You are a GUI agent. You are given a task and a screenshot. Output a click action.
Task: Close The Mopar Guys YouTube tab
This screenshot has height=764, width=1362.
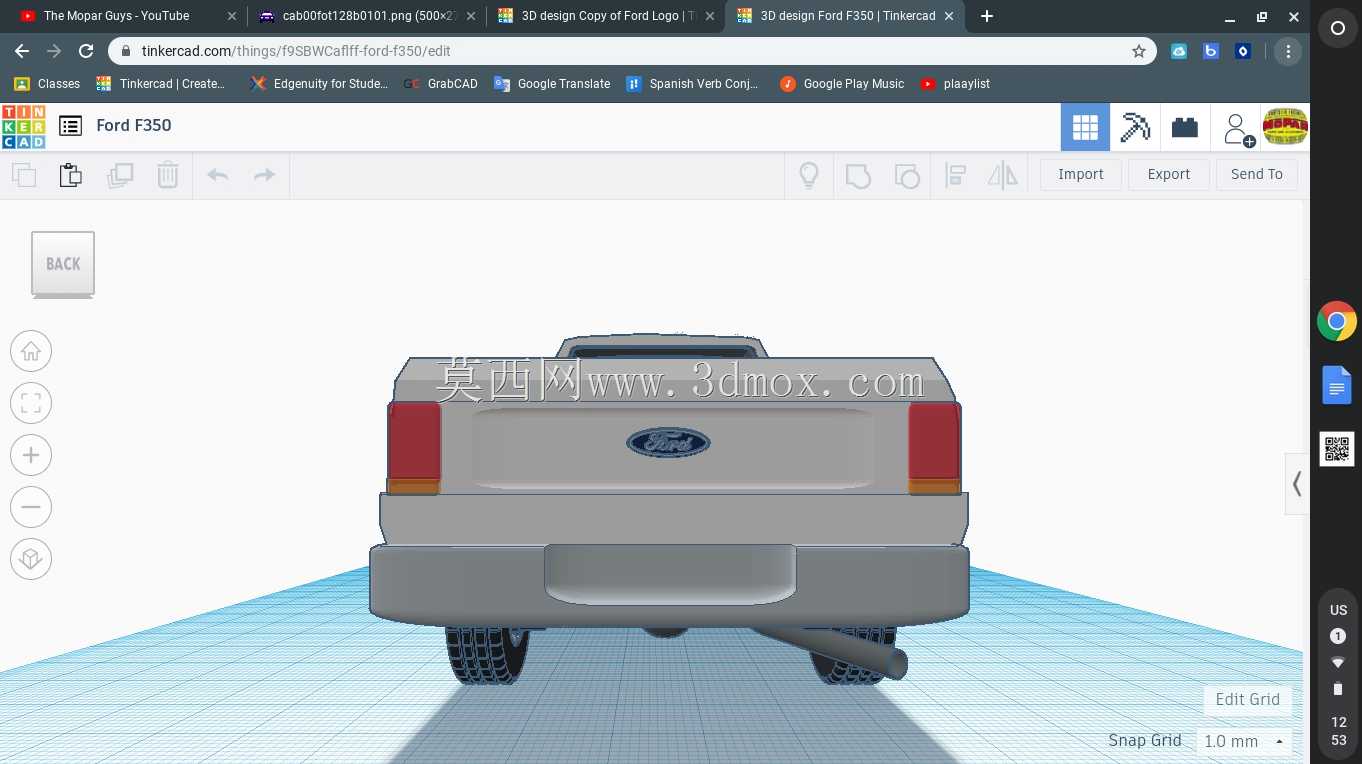pos(232,16)
